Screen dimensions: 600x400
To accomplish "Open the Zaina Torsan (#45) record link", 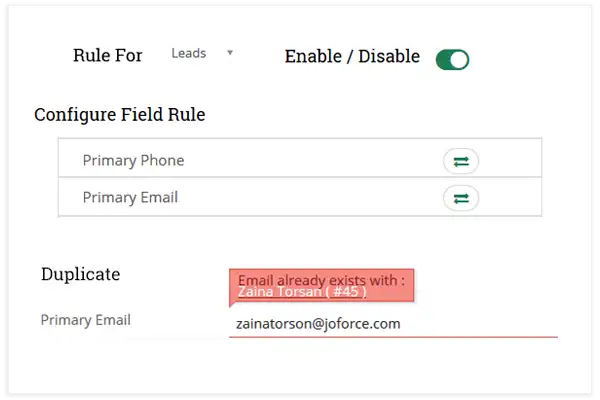I will pyautogui.click(x=302, y=292).
